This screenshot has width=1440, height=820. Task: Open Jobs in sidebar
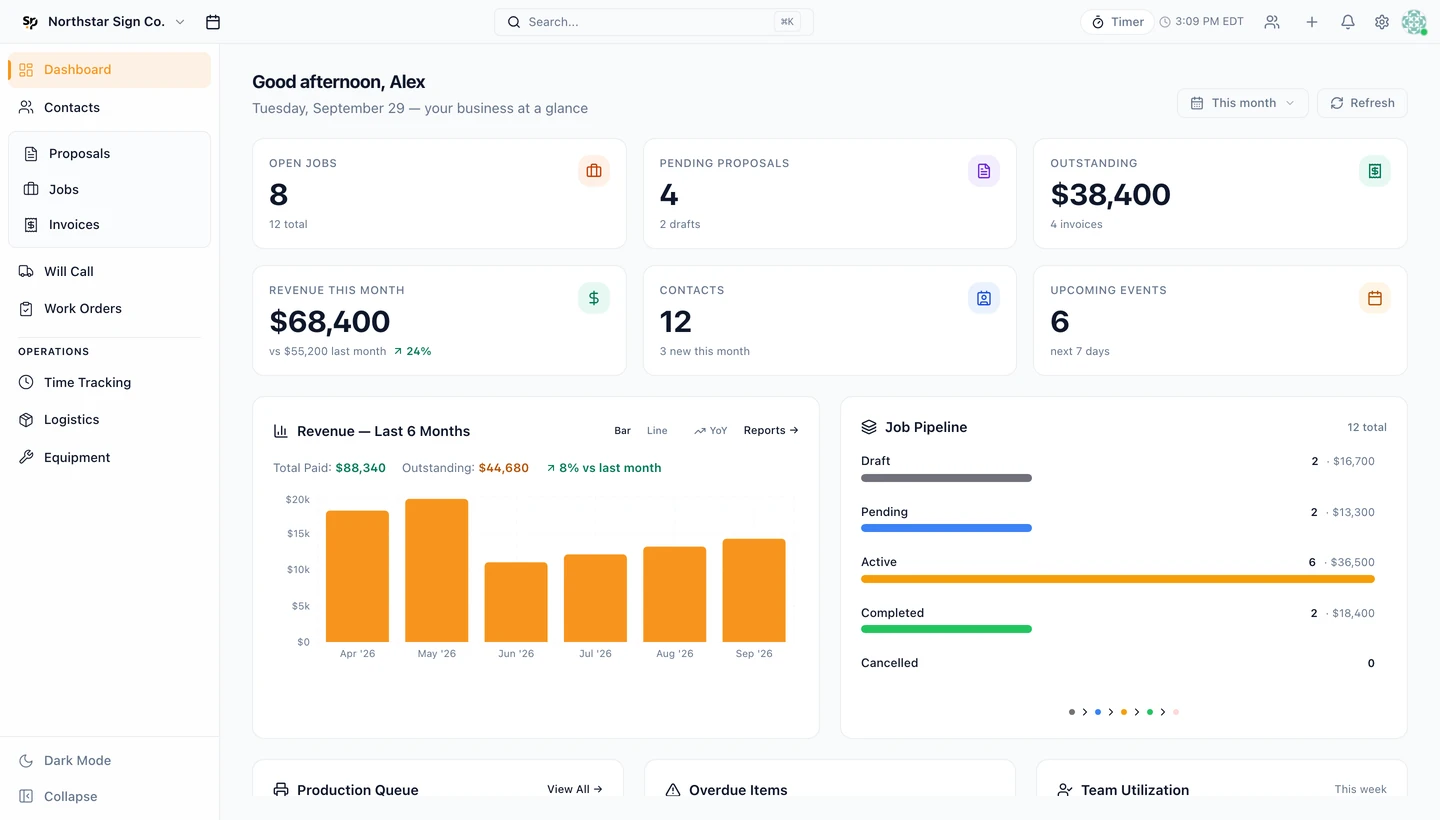110,189
